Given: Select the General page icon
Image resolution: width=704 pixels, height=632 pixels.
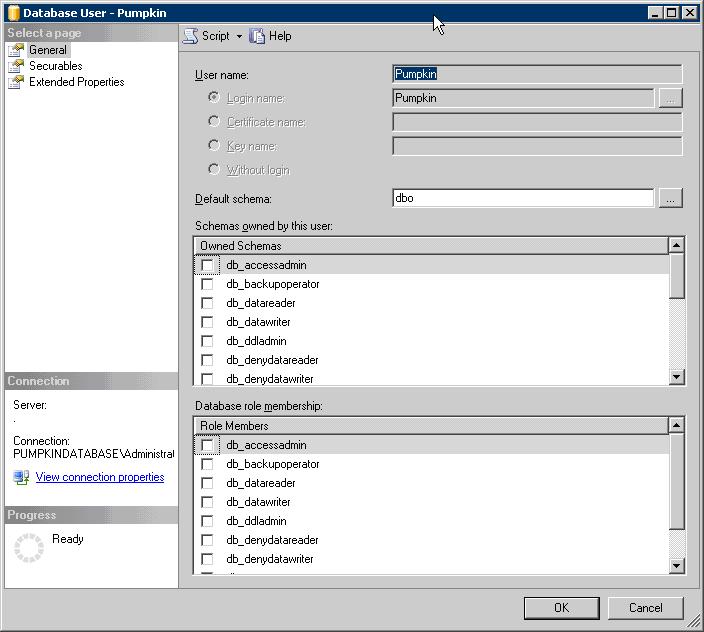Looking at the screenshot, I should [x=16, y=50].
